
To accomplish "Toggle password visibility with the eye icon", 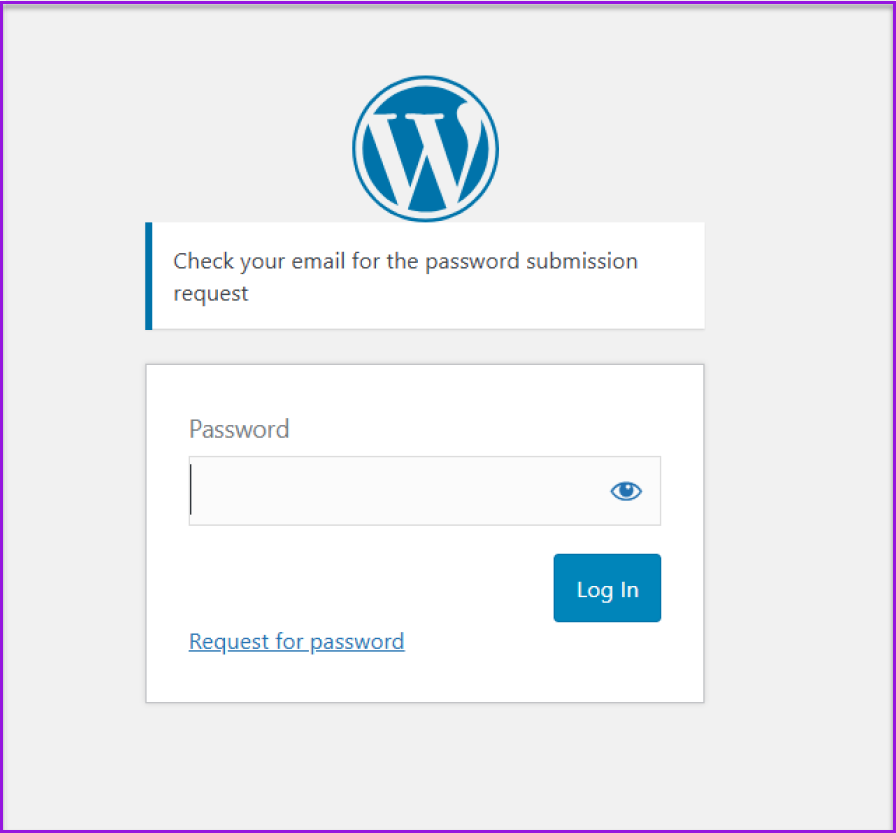I will coord(626,491).
